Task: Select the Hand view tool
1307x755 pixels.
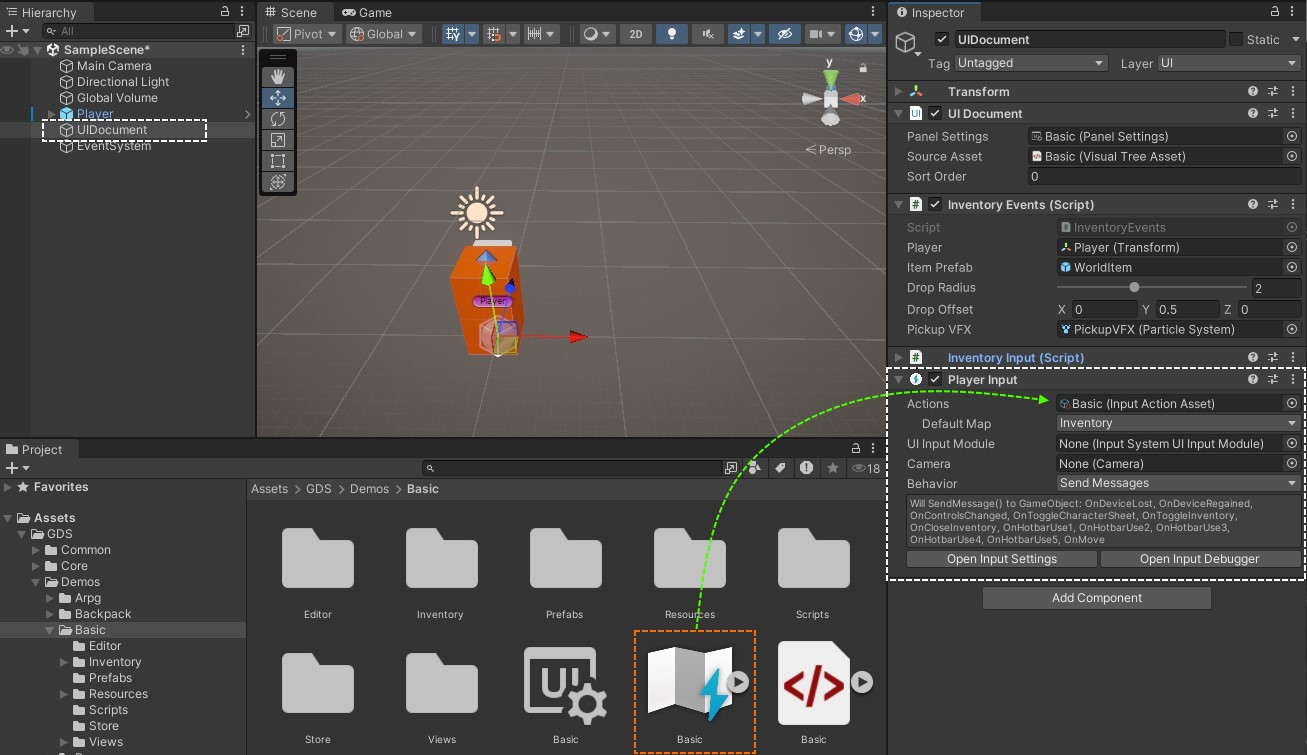Action: tap(278, 77)
